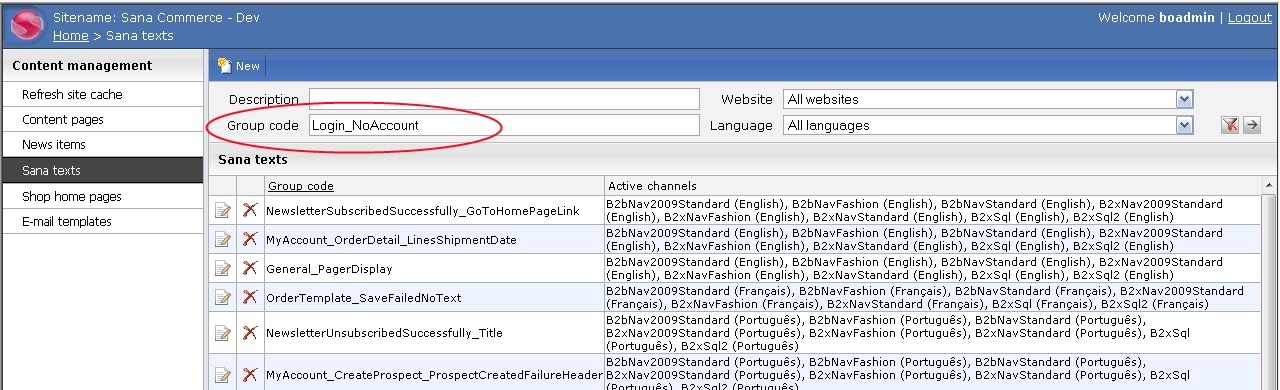Open E-mail templates in sidebar
The height and width of the screenshot is (390, 1280).
(102, 222)
